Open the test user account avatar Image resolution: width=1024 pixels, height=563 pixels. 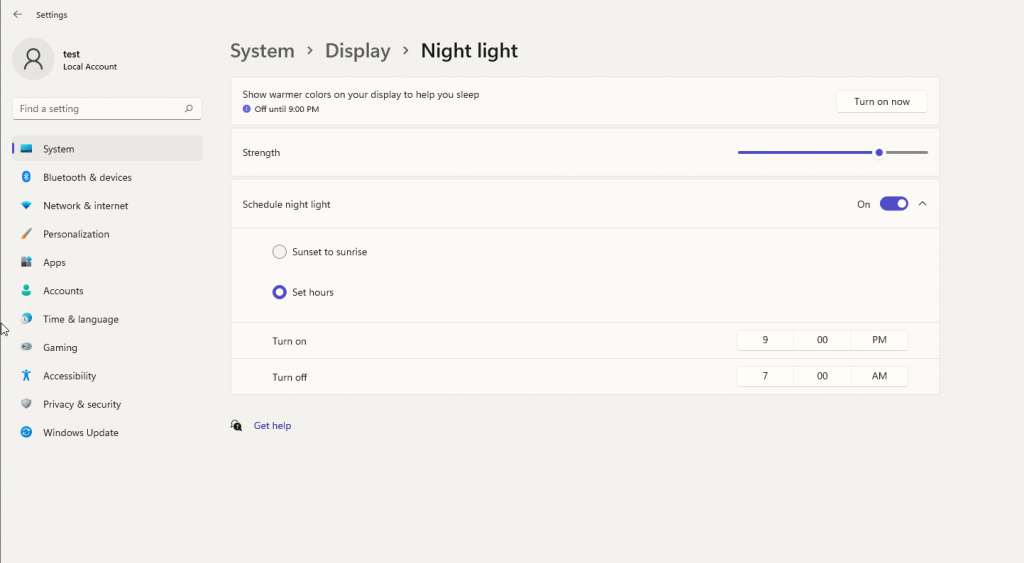pos(33,59)
